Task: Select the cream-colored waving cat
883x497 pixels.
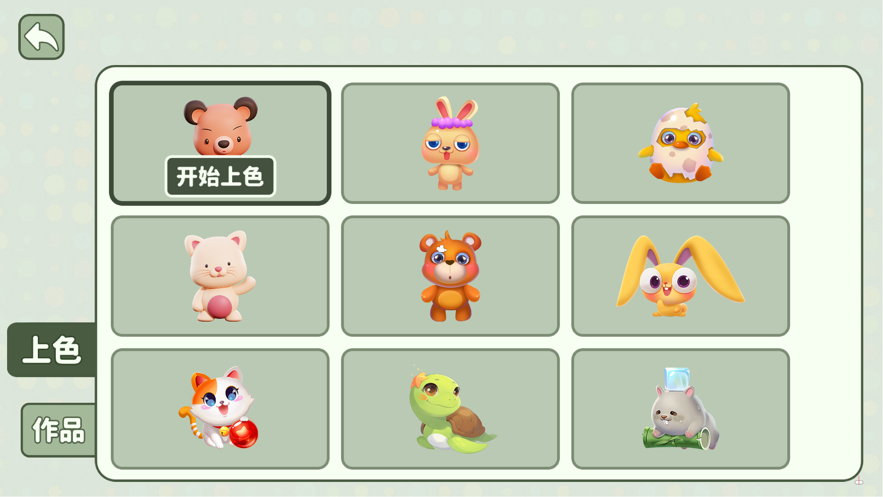Action: click(220, 276)
